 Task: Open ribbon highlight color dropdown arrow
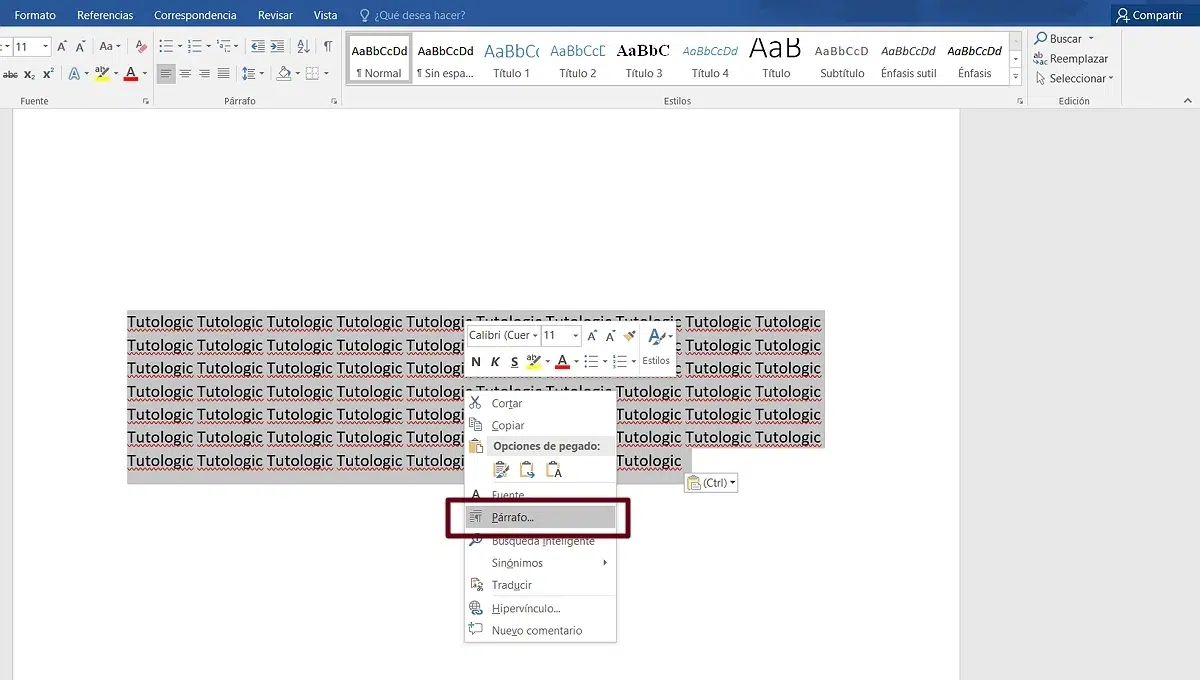tap(115, 74)
